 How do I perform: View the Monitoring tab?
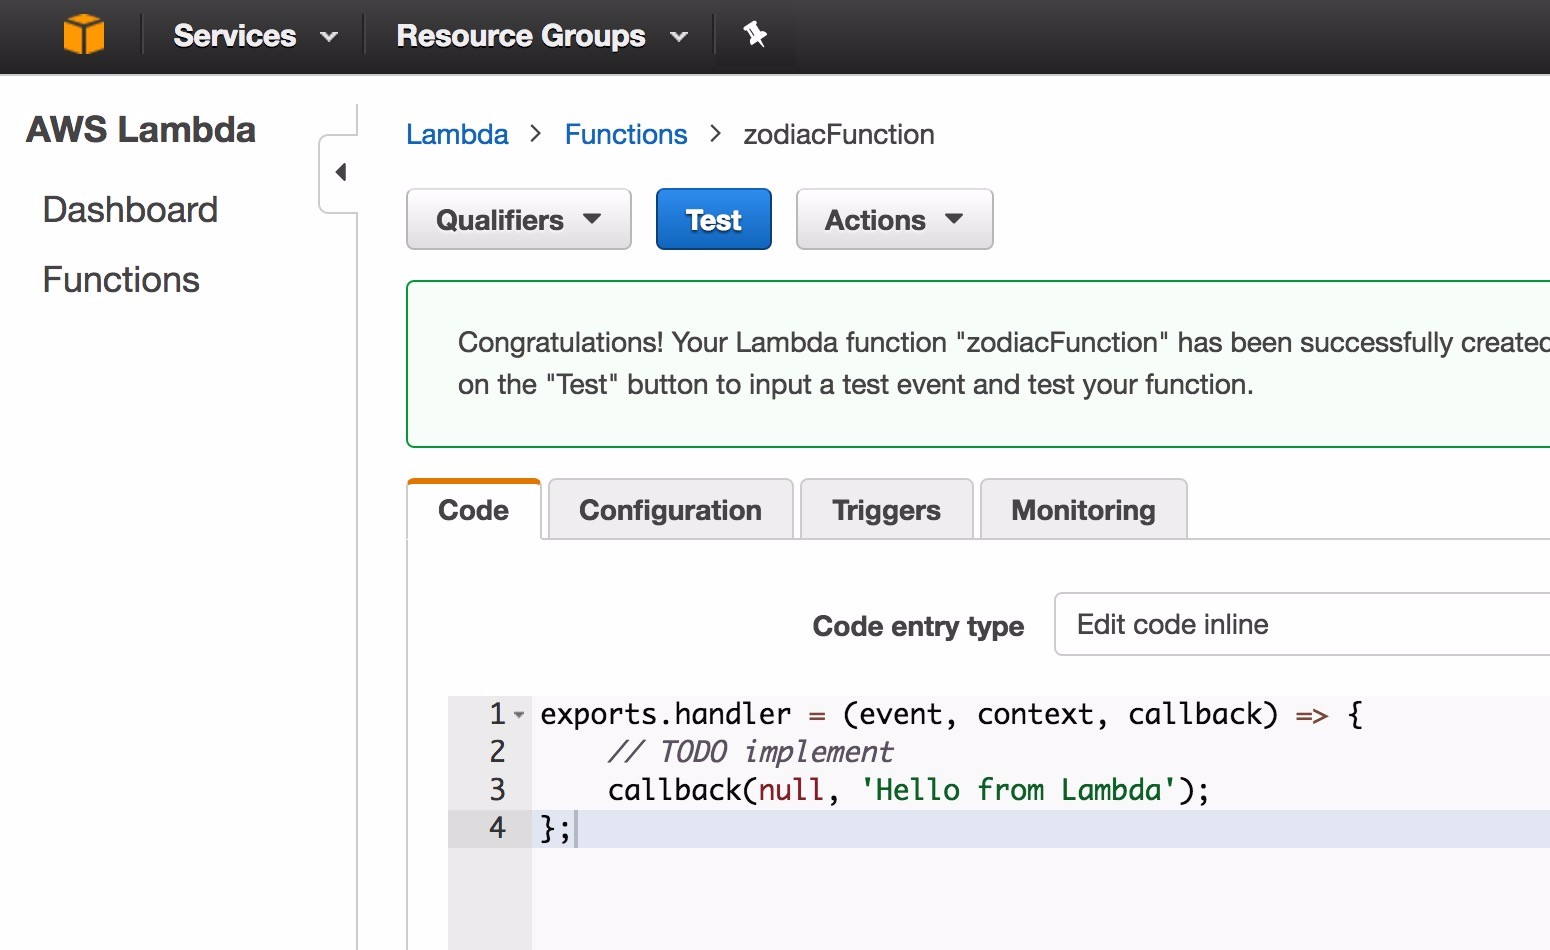coord(1083,510)
